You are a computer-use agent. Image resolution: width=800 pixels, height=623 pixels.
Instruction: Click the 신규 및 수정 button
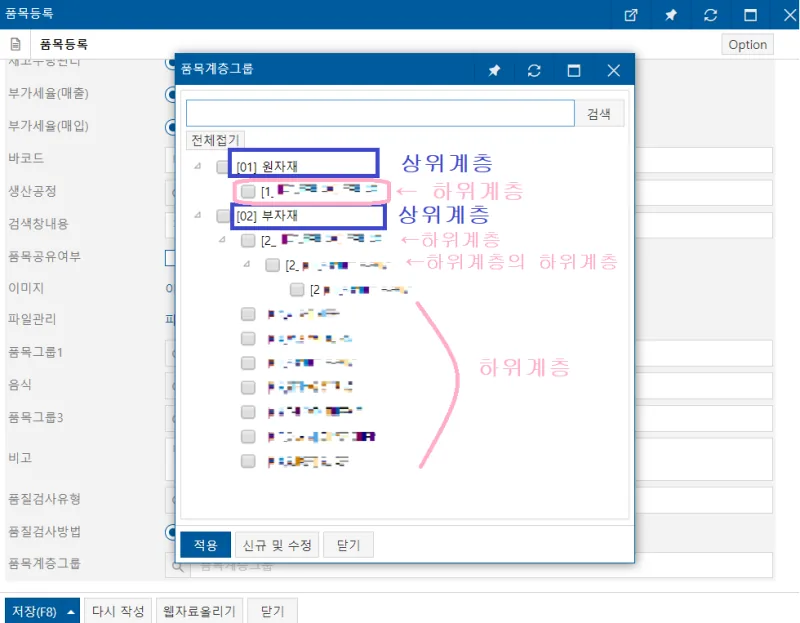[277, 545]
